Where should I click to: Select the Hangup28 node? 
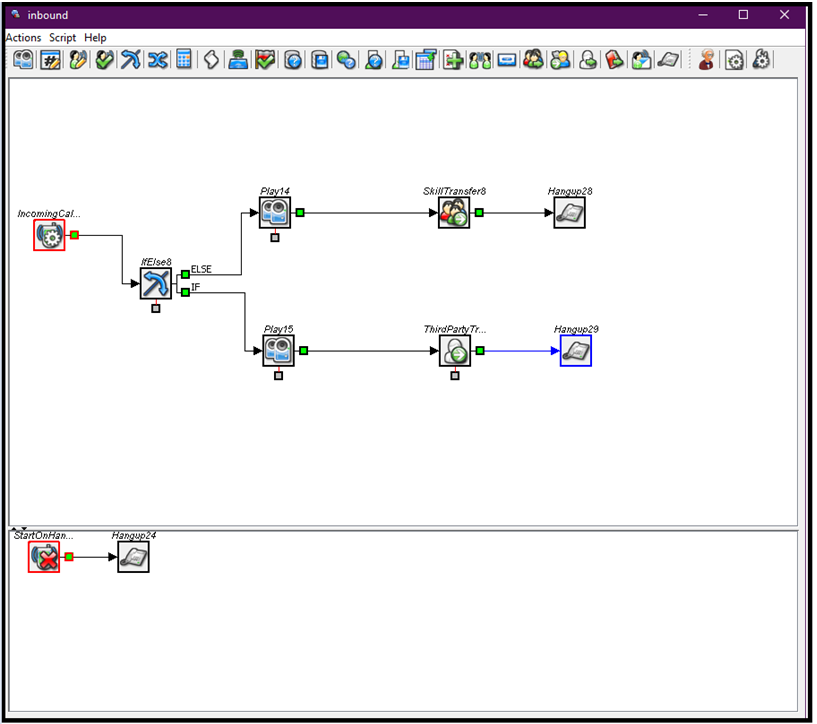coord(569,213)
